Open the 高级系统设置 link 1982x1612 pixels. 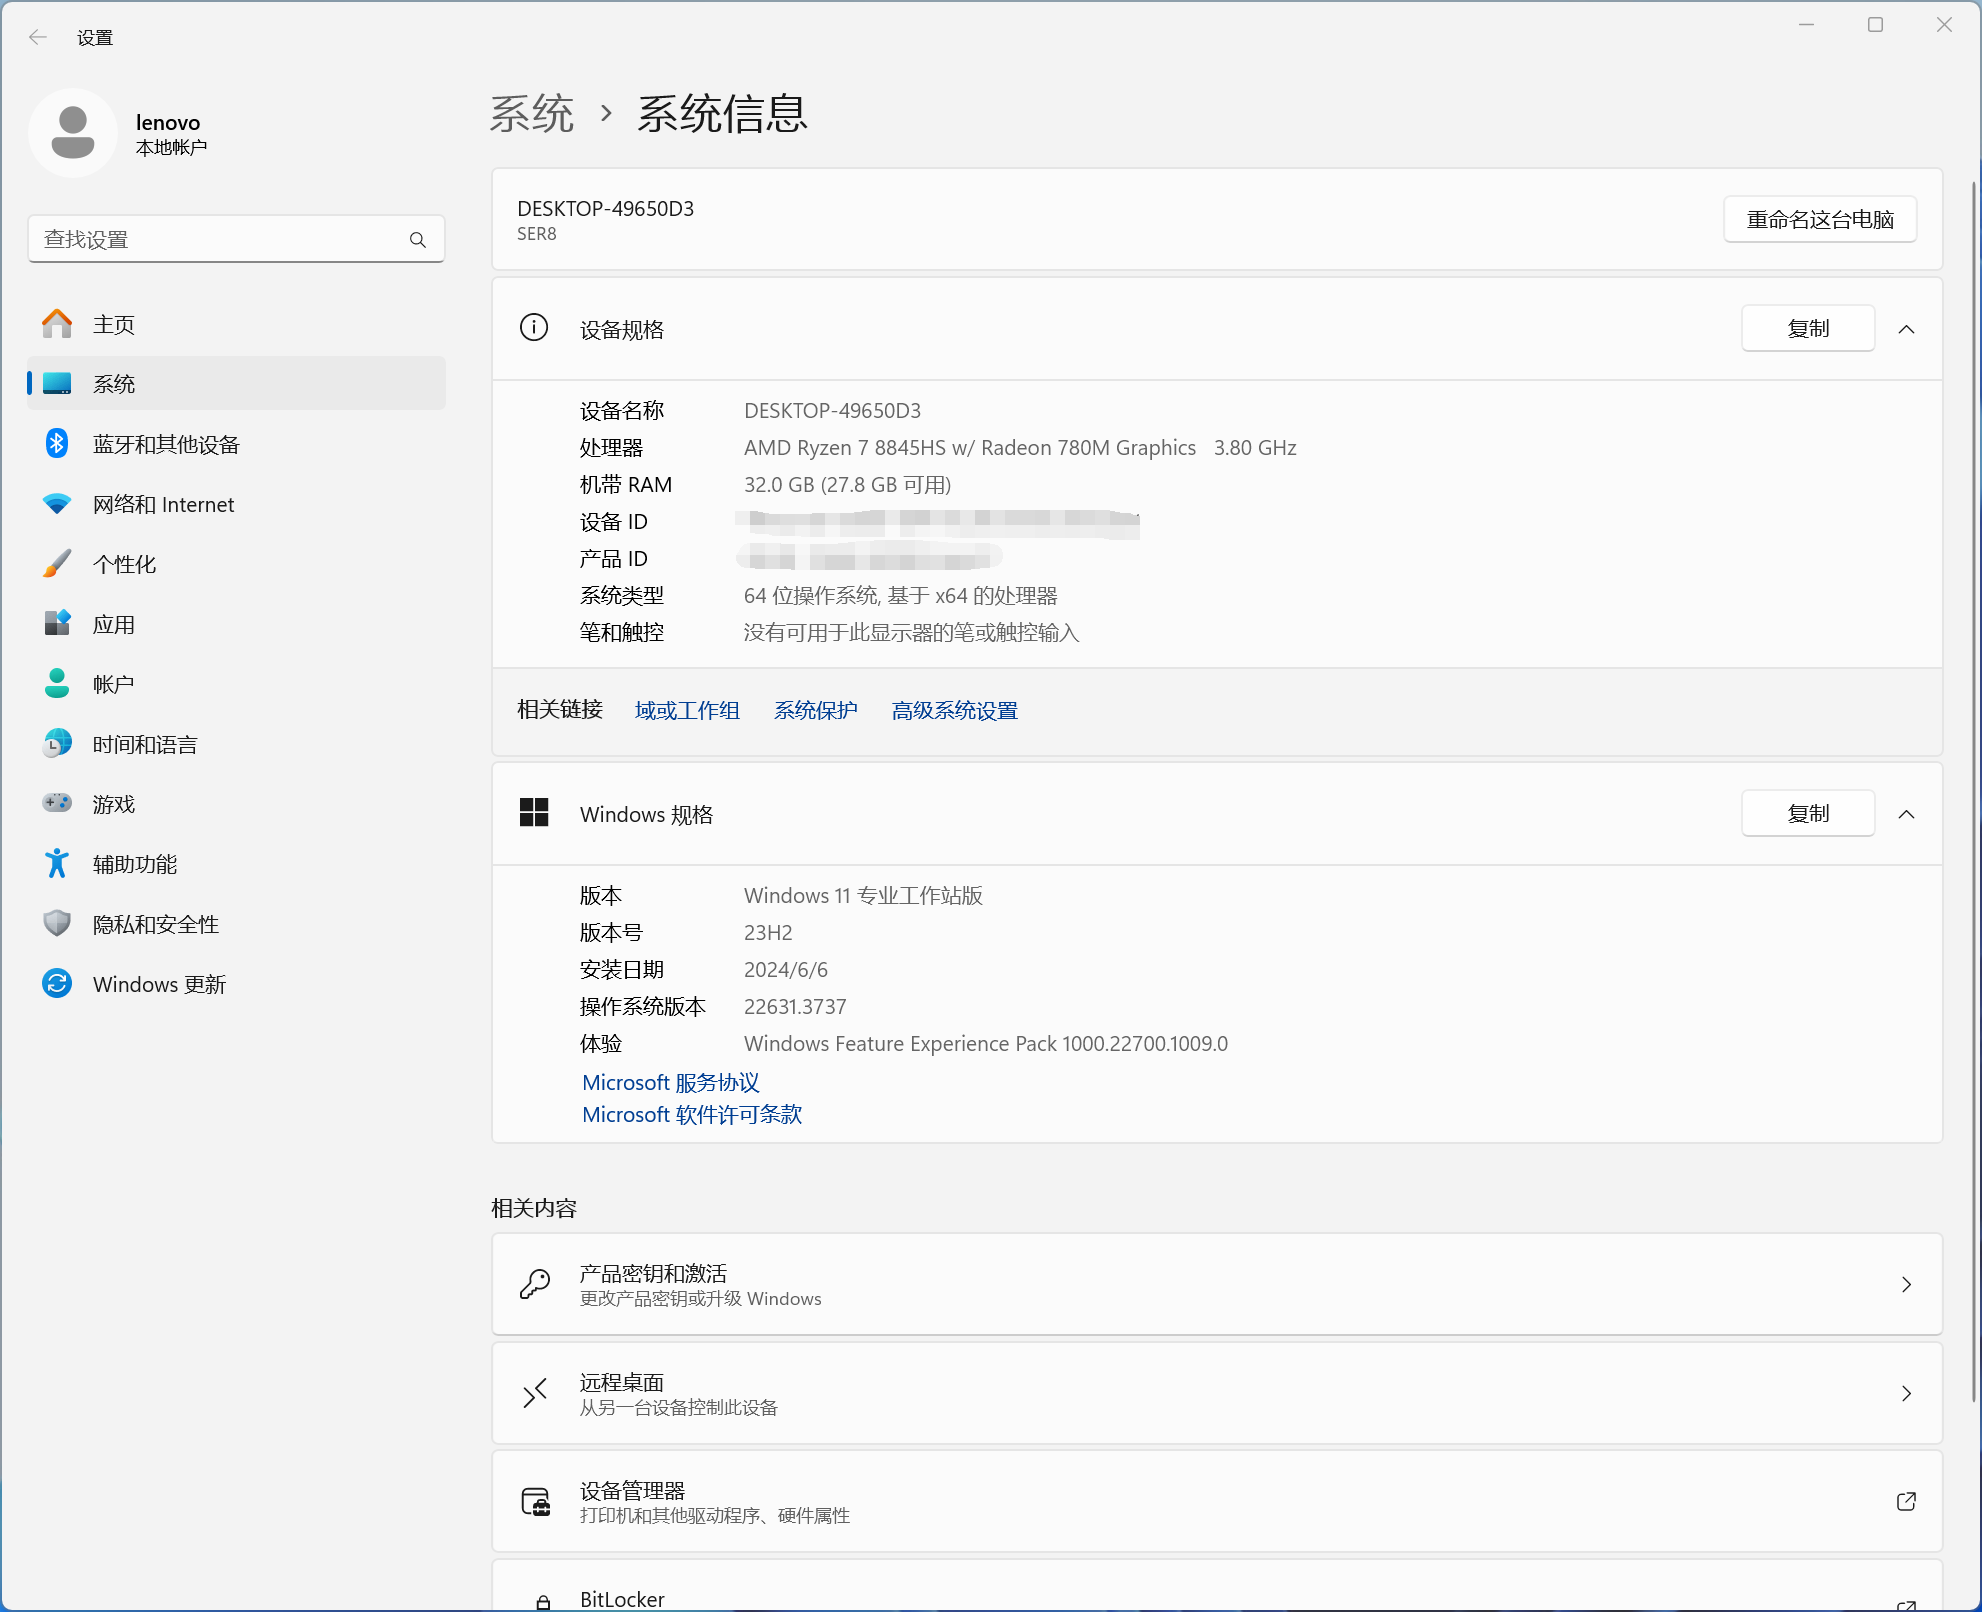954,711
